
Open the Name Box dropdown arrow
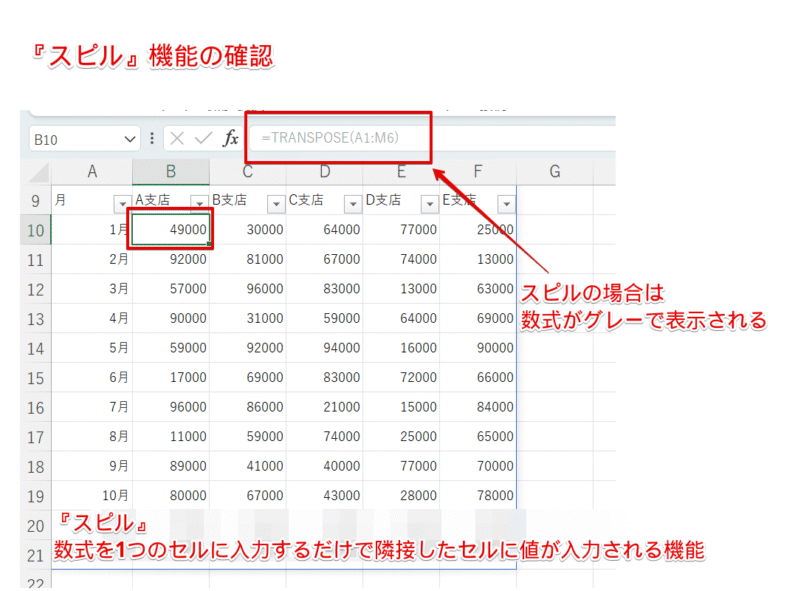[x=129, y=139]
